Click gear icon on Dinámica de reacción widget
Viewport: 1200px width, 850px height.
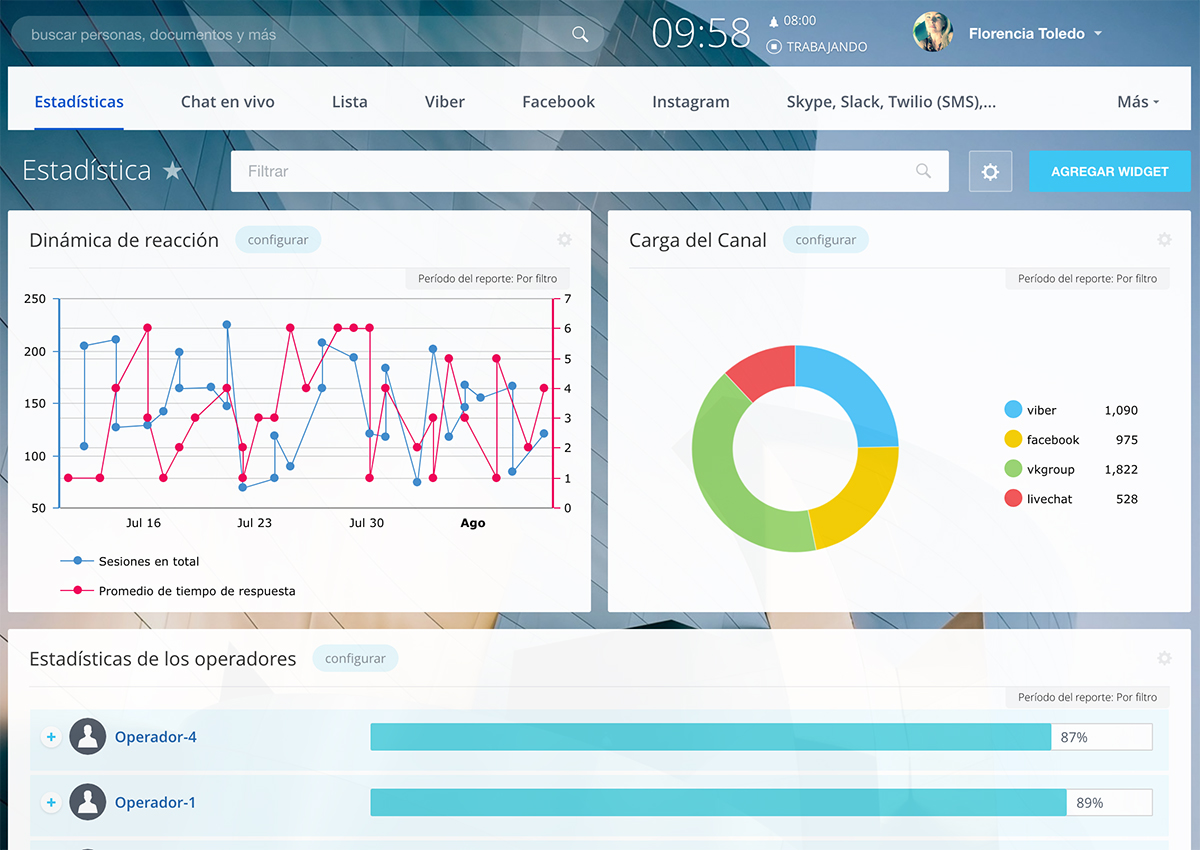[564, 240]
